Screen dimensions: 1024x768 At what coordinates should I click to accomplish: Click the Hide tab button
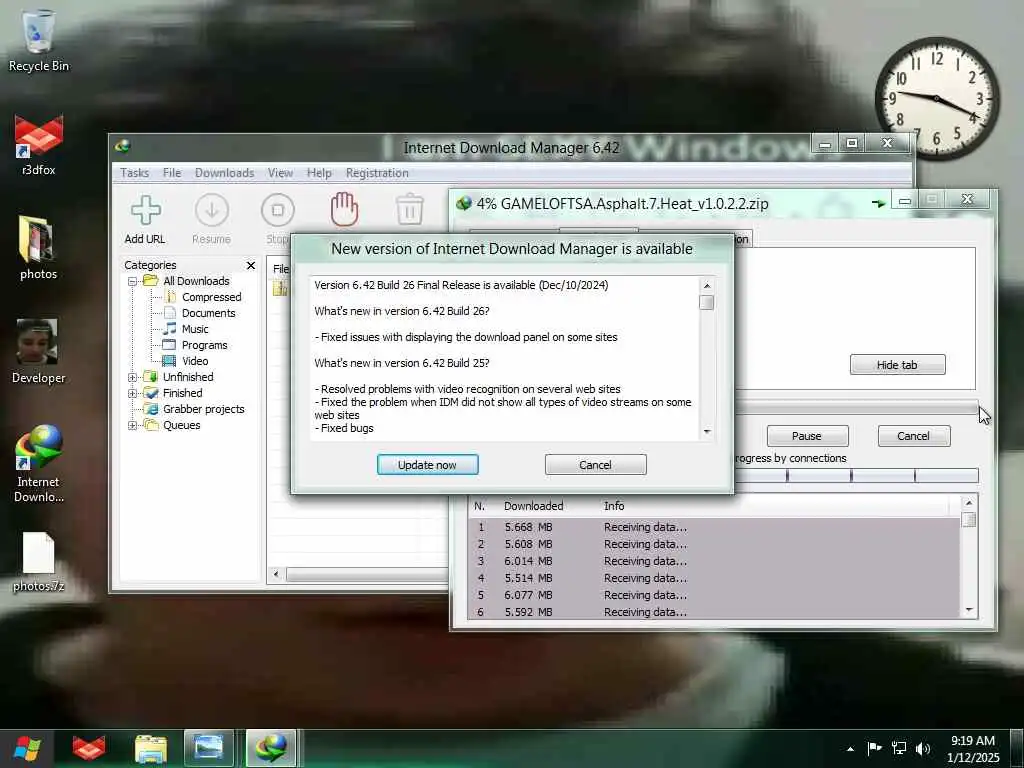point(897,365)
